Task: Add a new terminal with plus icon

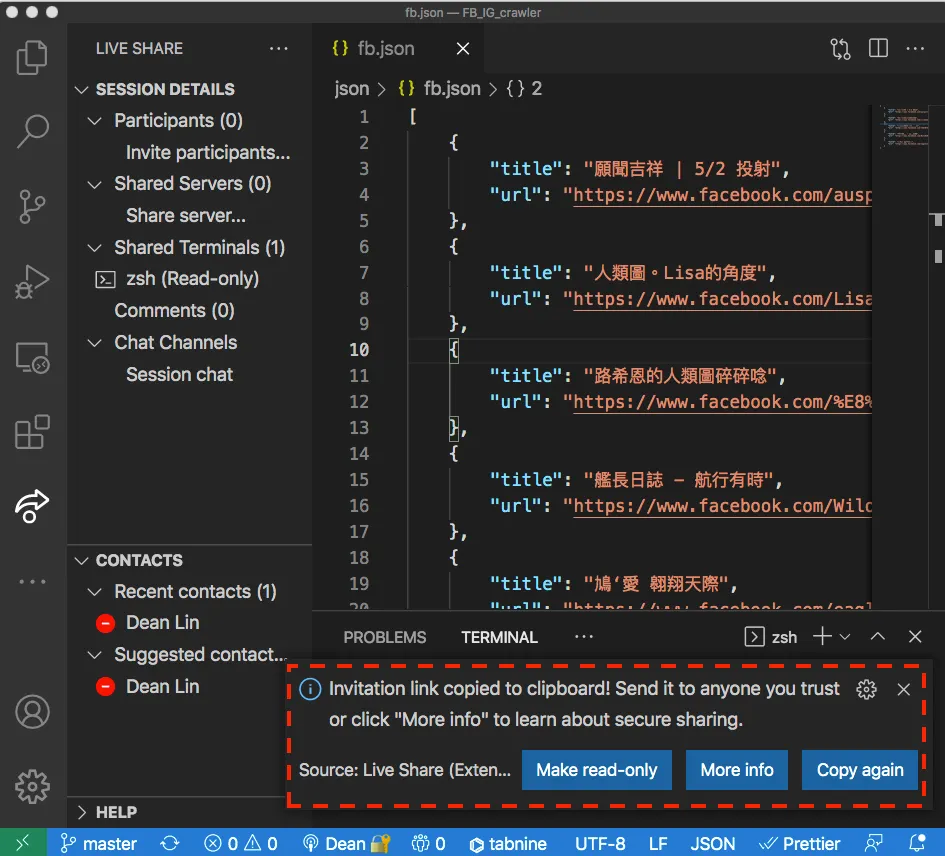Action: click(x=822, y=636)
